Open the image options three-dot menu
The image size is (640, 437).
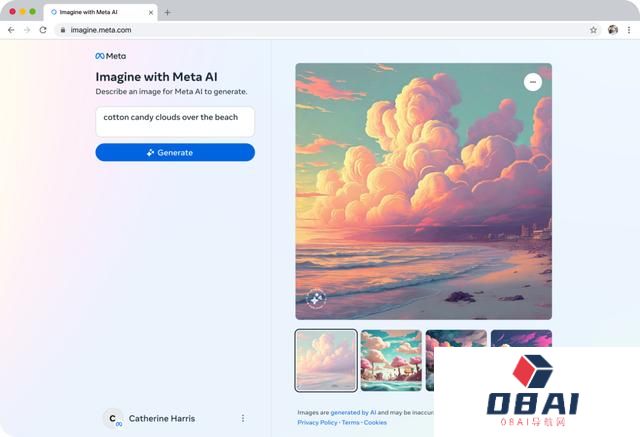pyautogui.click(x=533, y=82)
